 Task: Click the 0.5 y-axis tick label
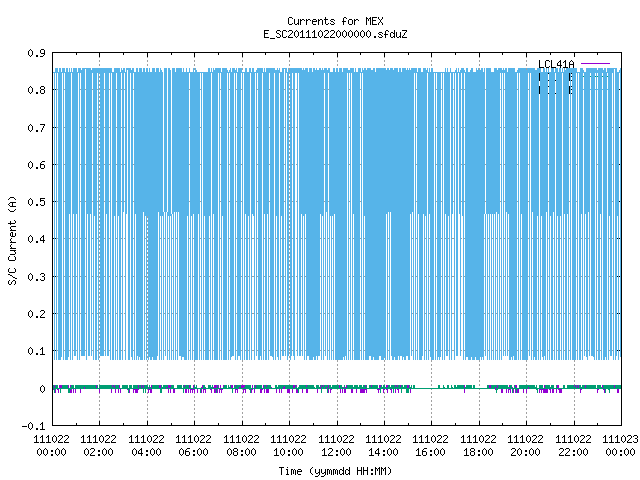pyautogui.click(x=36, y=202)
